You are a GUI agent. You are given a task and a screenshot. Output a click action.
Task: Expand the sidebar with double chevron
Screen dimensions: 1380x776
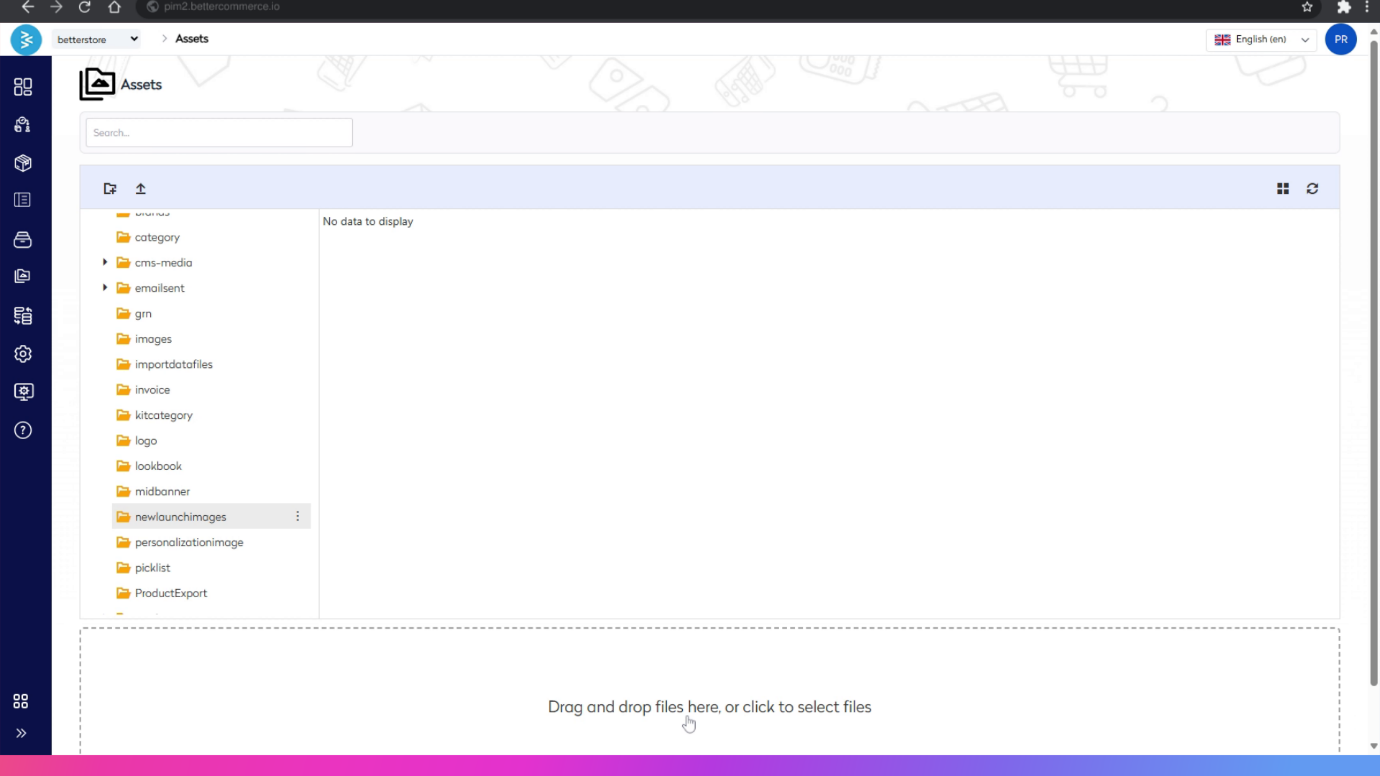(x=21, y=733)
